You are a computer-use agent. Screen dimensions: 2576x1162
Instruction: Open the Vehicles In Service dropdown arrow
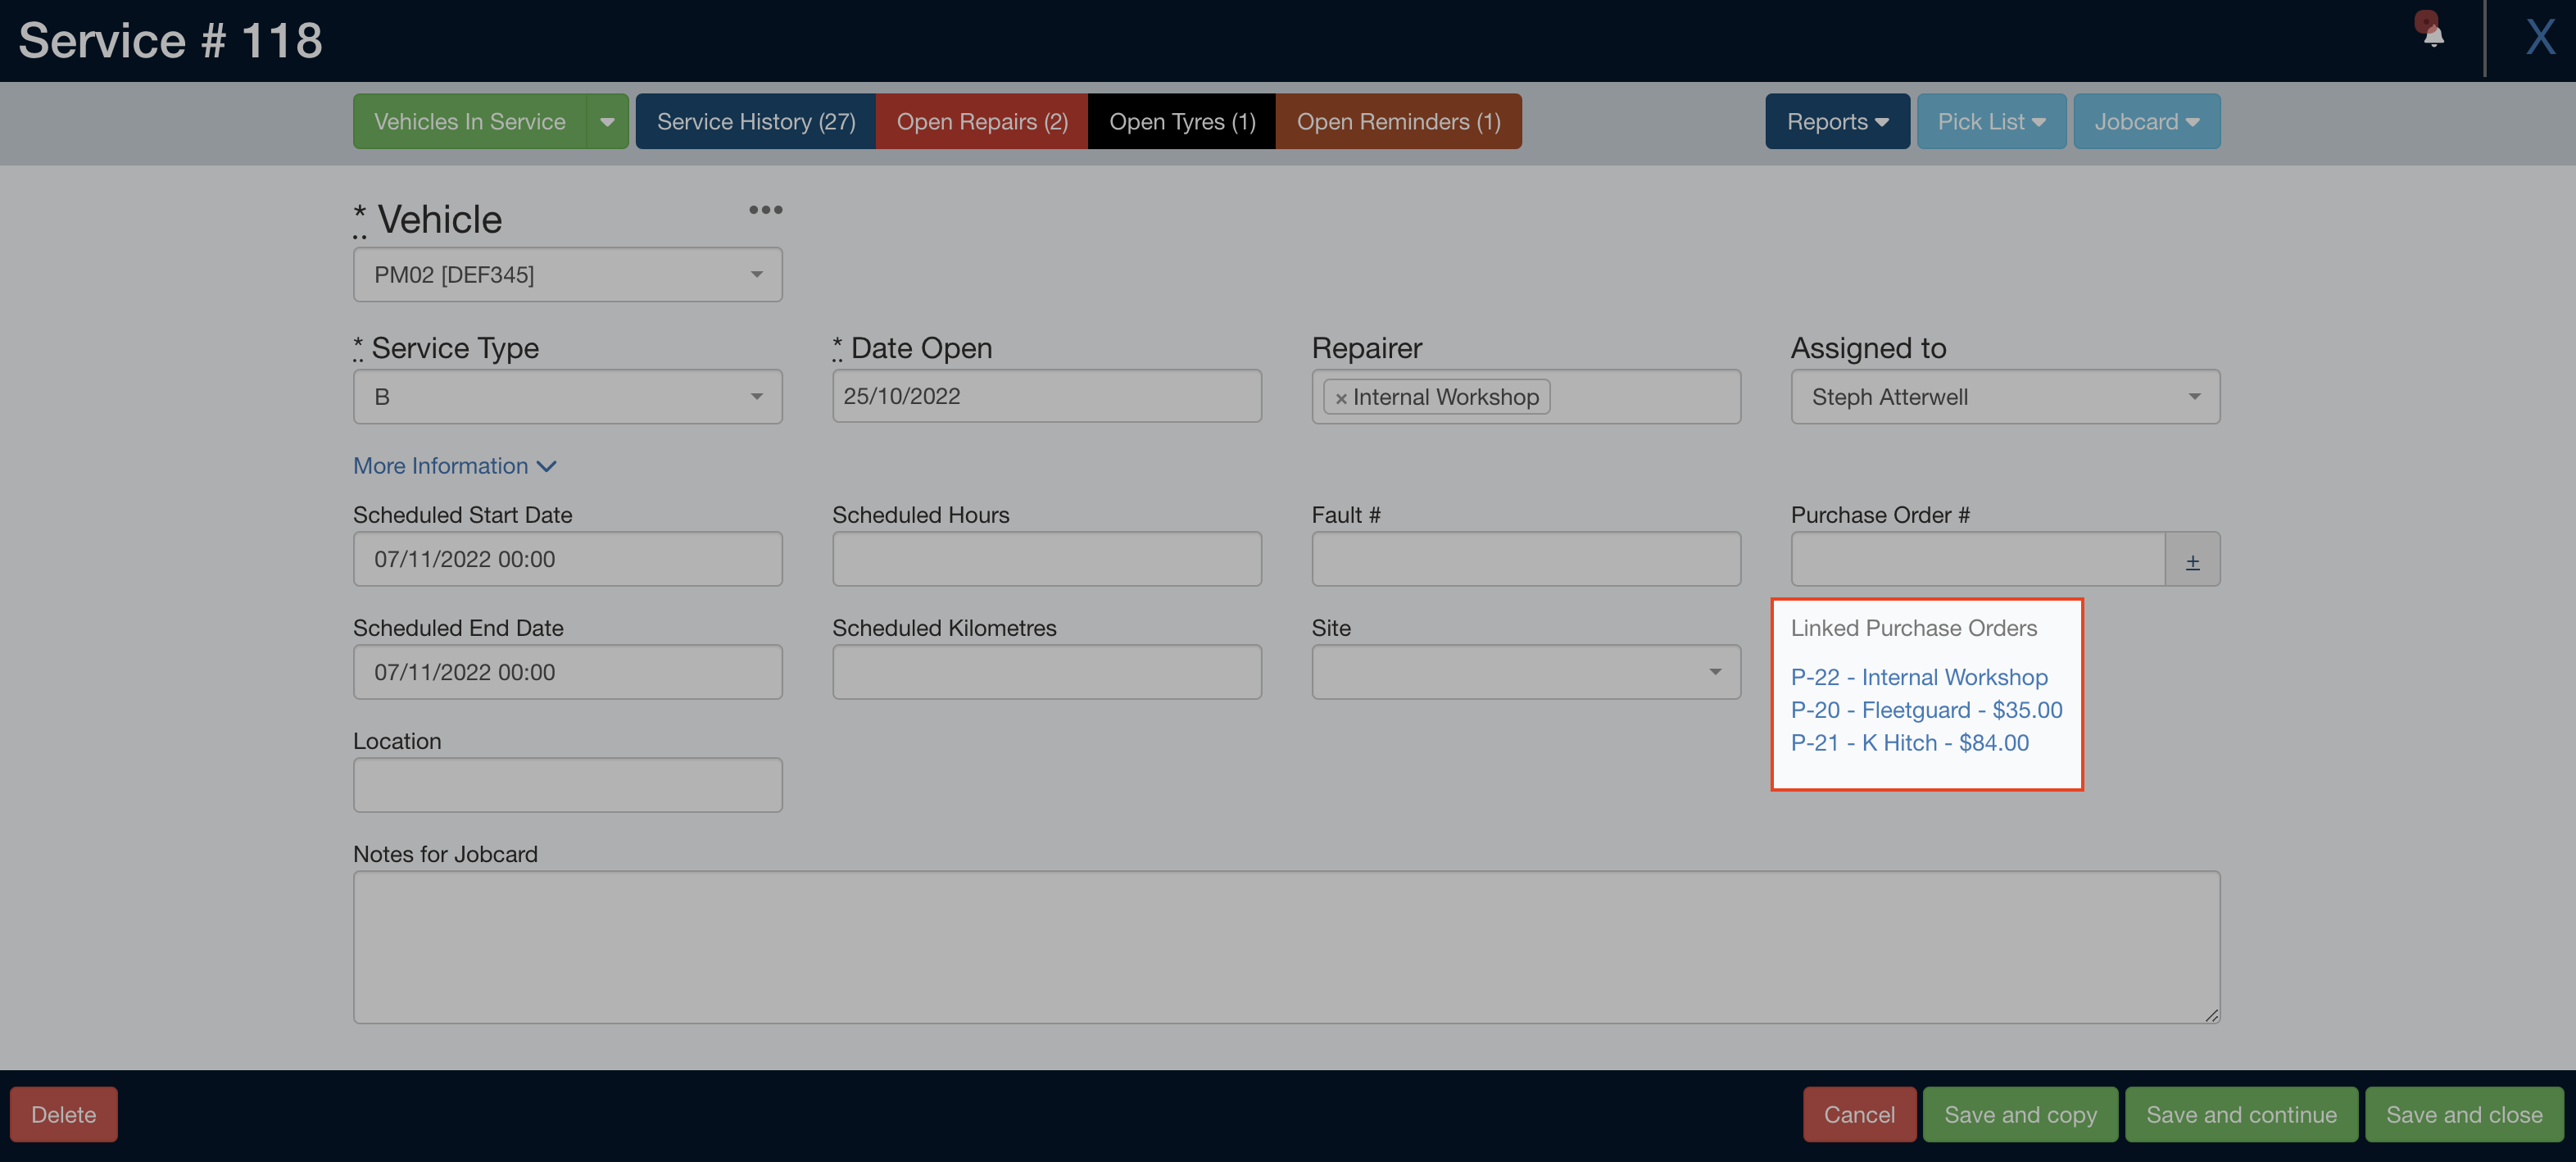coord(607,122)
